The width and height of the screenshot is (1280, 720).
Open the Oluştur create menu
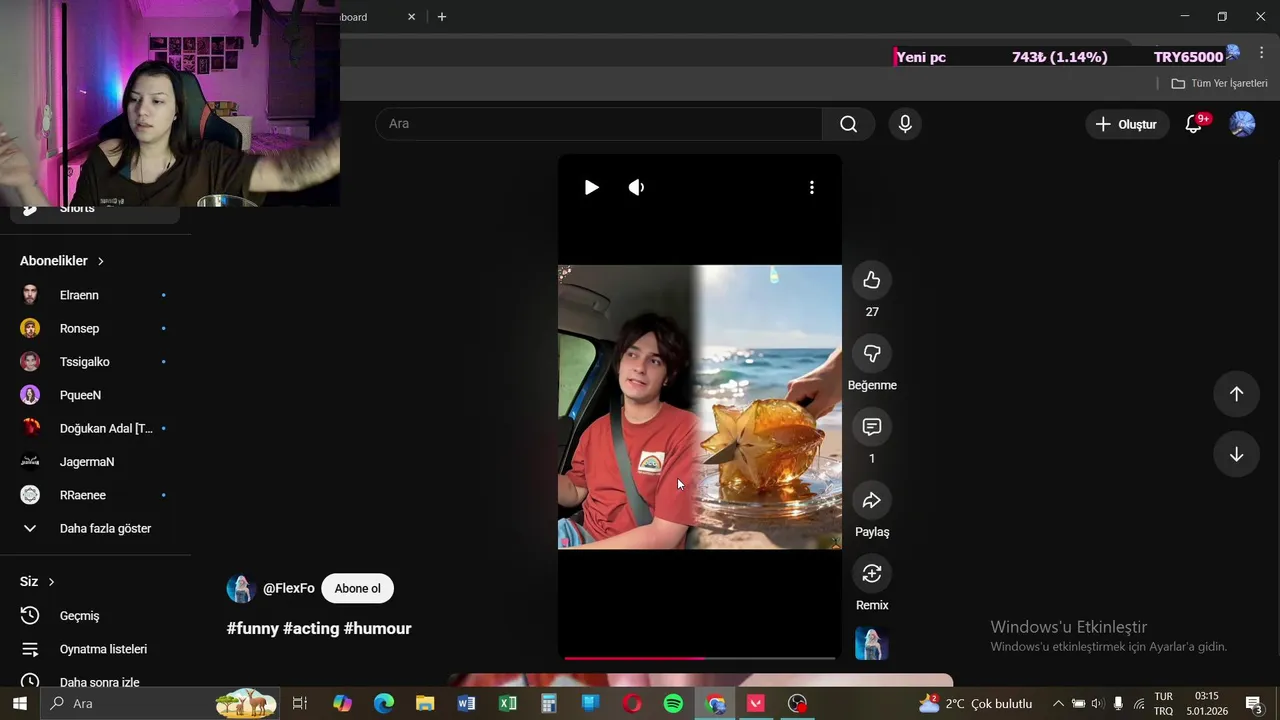tap(1127, 124)
